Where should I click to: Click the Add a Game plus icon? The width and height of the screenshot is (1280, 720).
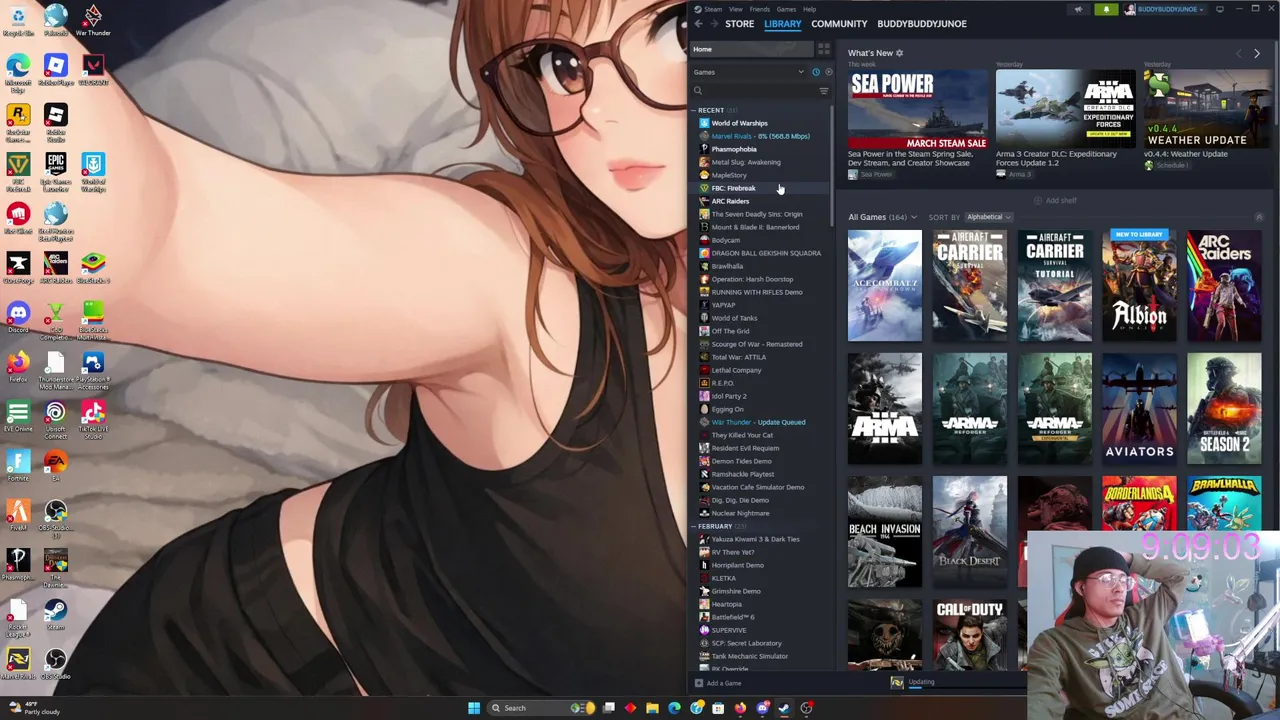pyautogui.click(x=698, y=683)
